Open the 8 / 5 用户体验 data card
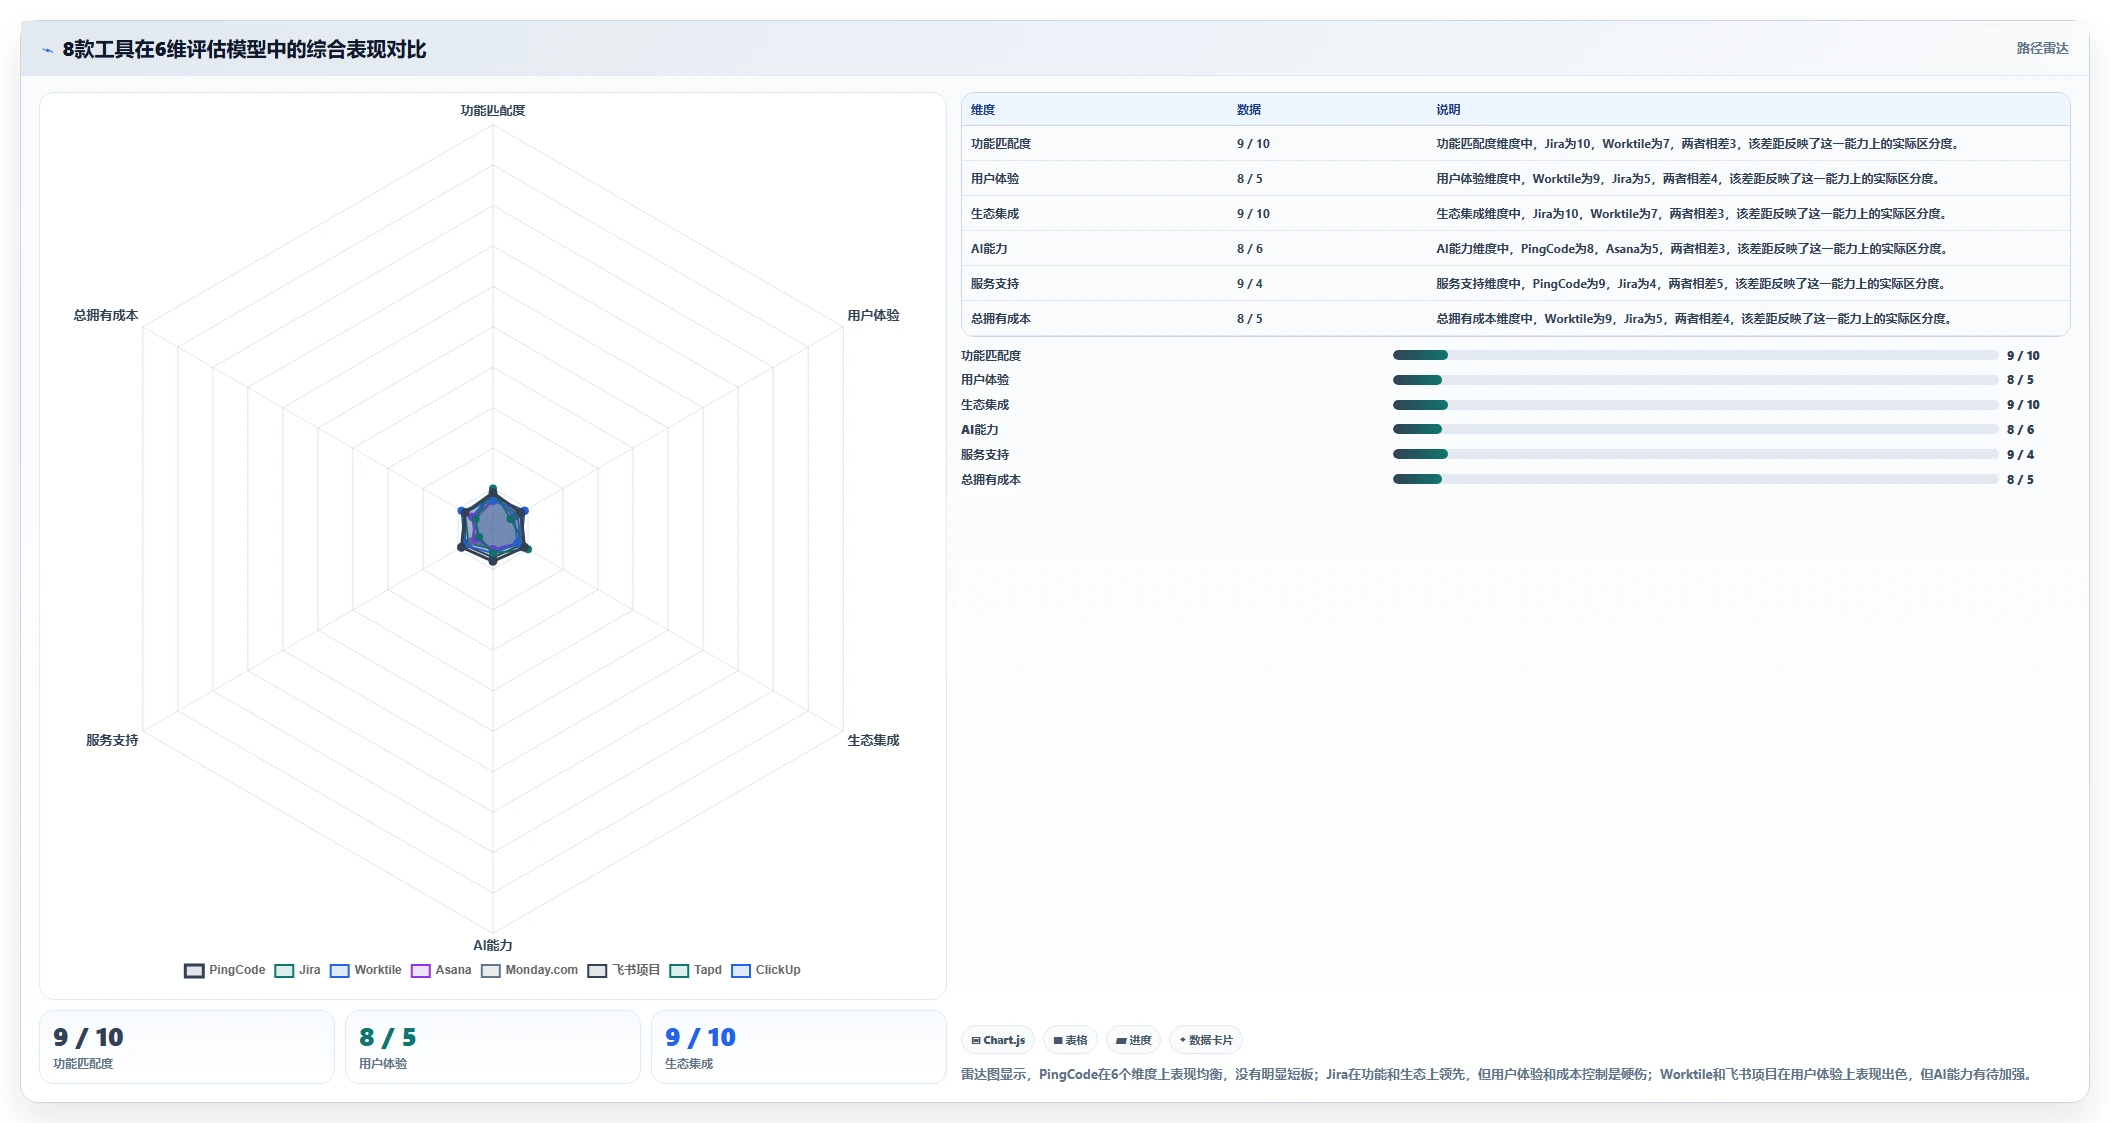This screenshot has height=1123, width=2110. pos(493,1047)
